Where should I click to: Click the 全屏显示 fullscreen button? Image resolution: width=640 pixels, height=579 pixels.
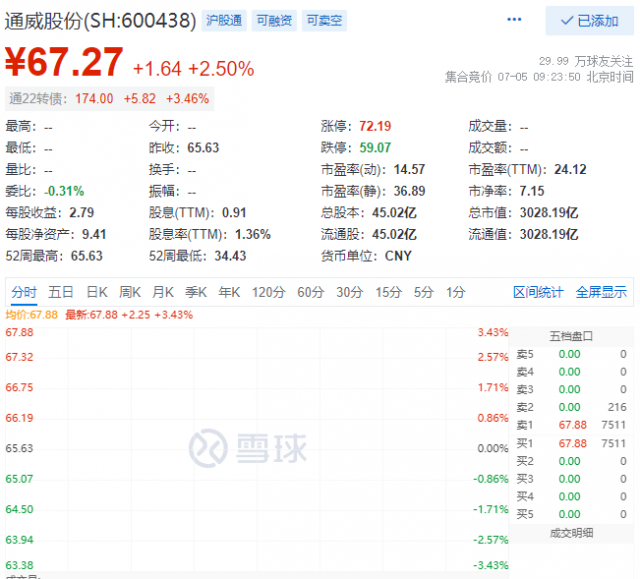[x=601, y=292]
